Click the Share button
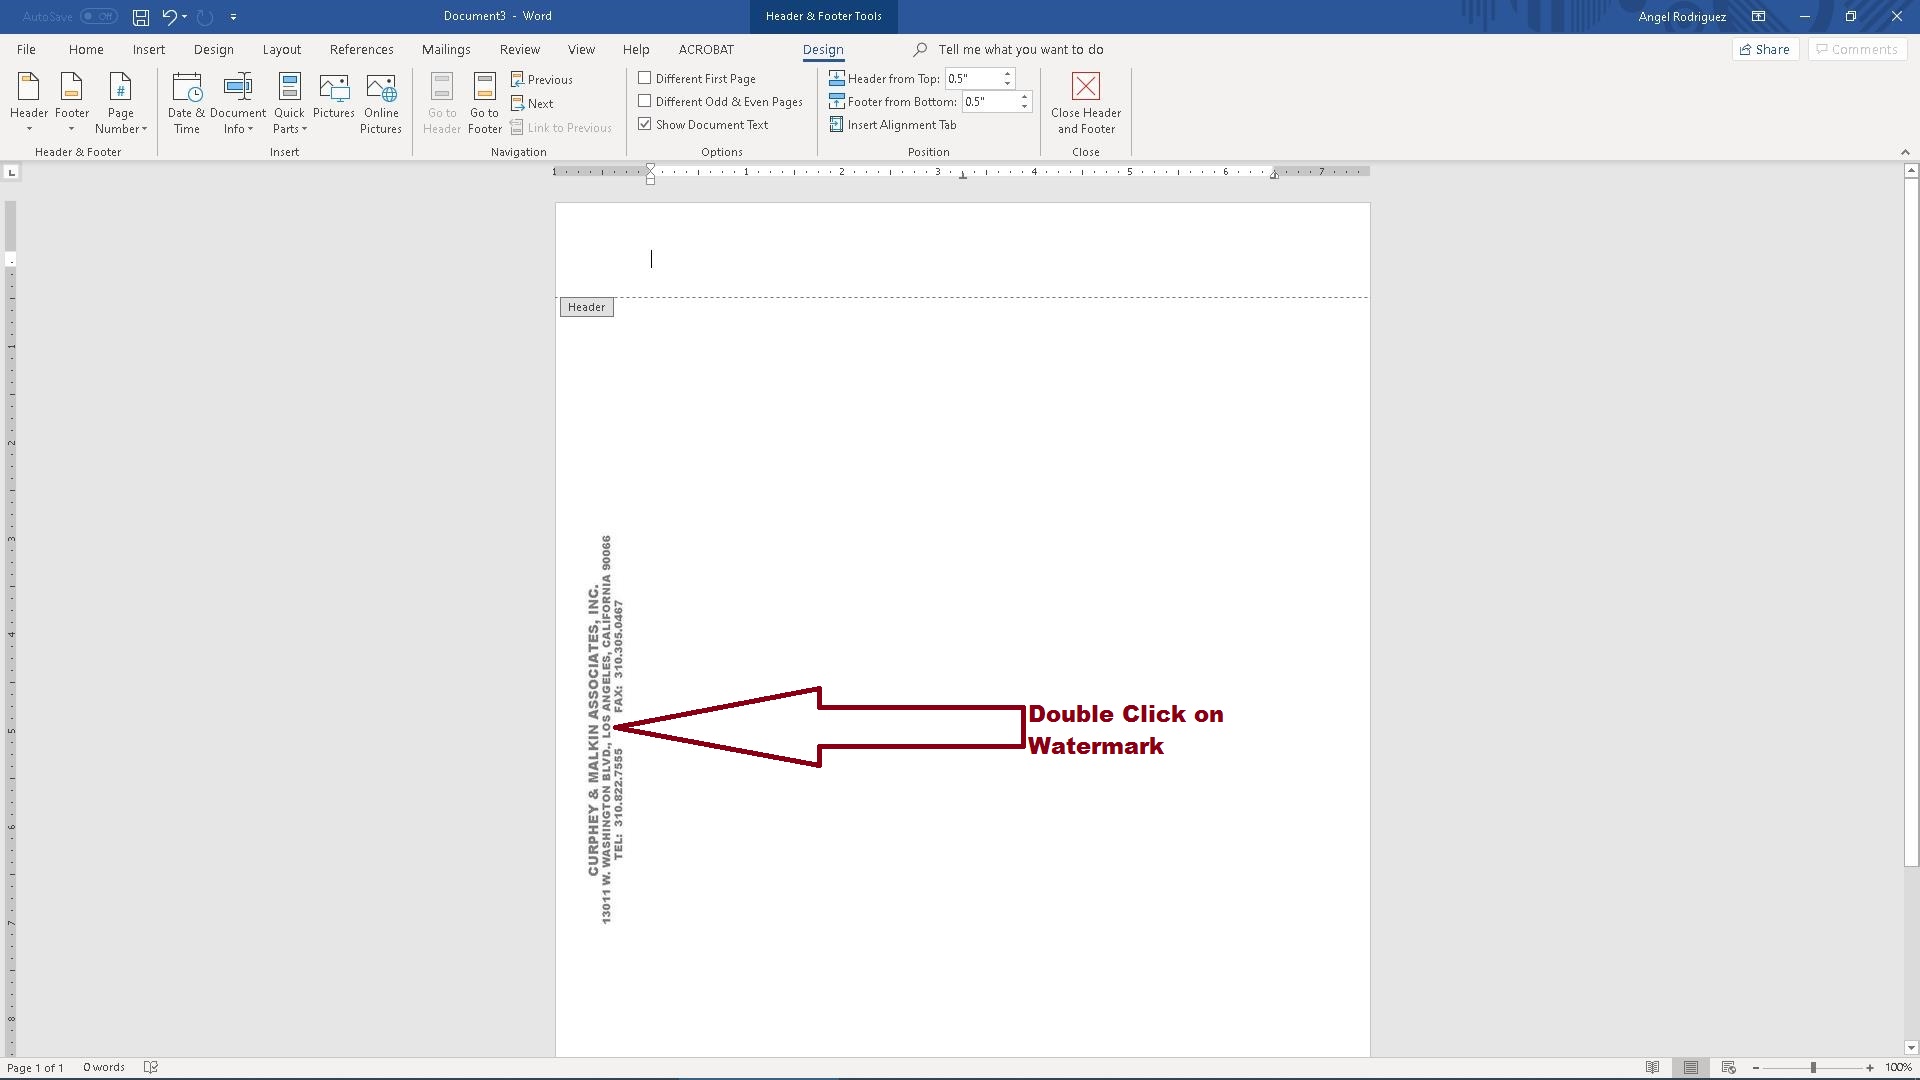The width and height of the screenshot is (1920, 1080). pos(1764,49)
